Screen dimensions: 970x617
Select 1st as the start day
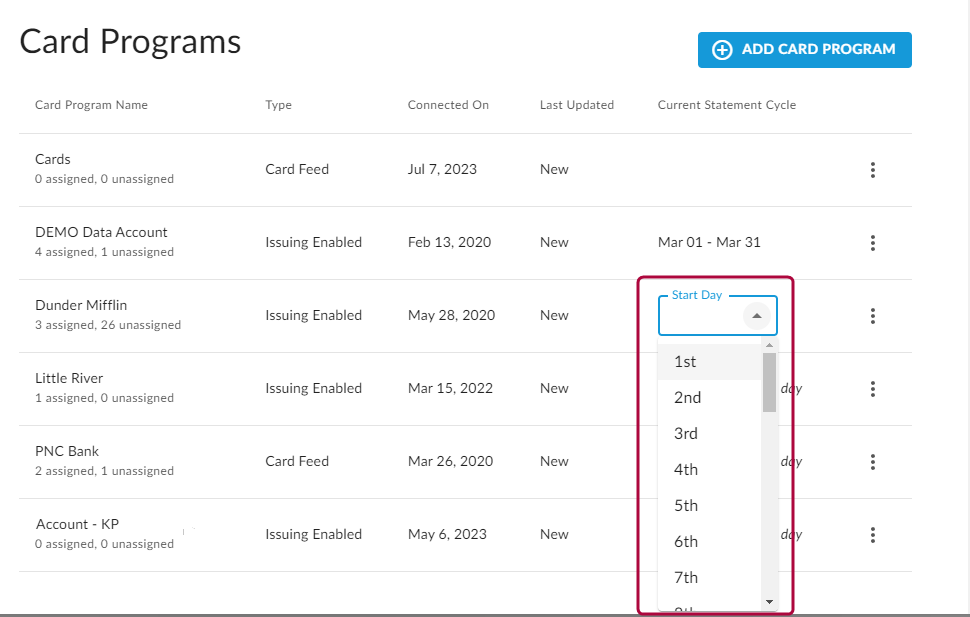pyautogui.click(x=686, y=362)
